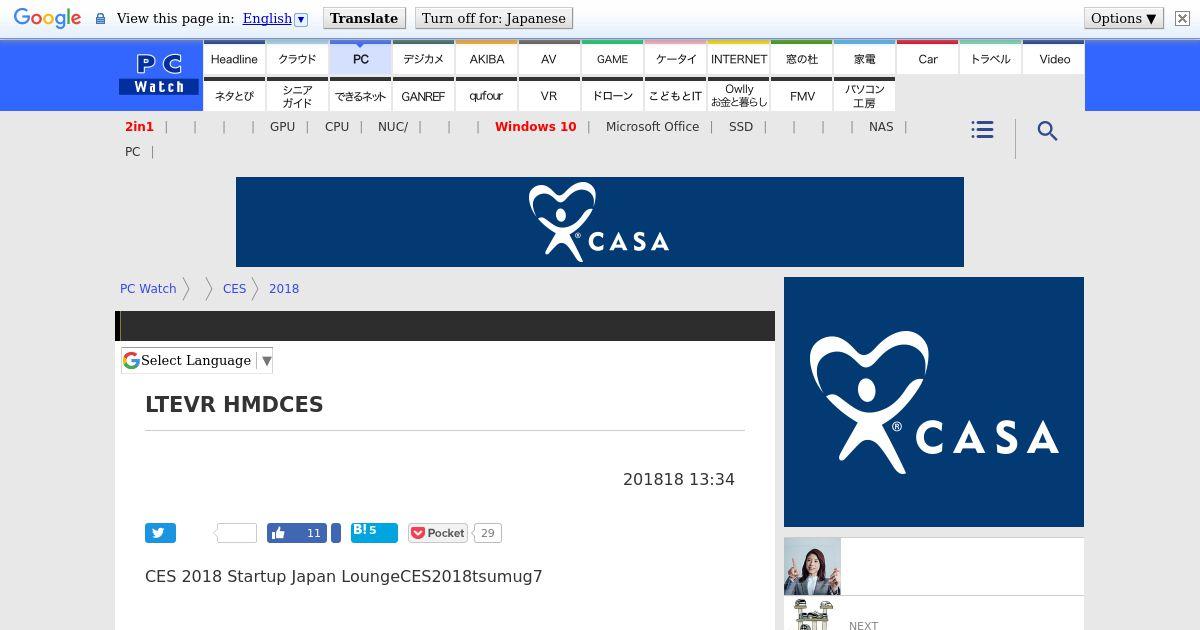Open the Headline tab

click(234, 58)
